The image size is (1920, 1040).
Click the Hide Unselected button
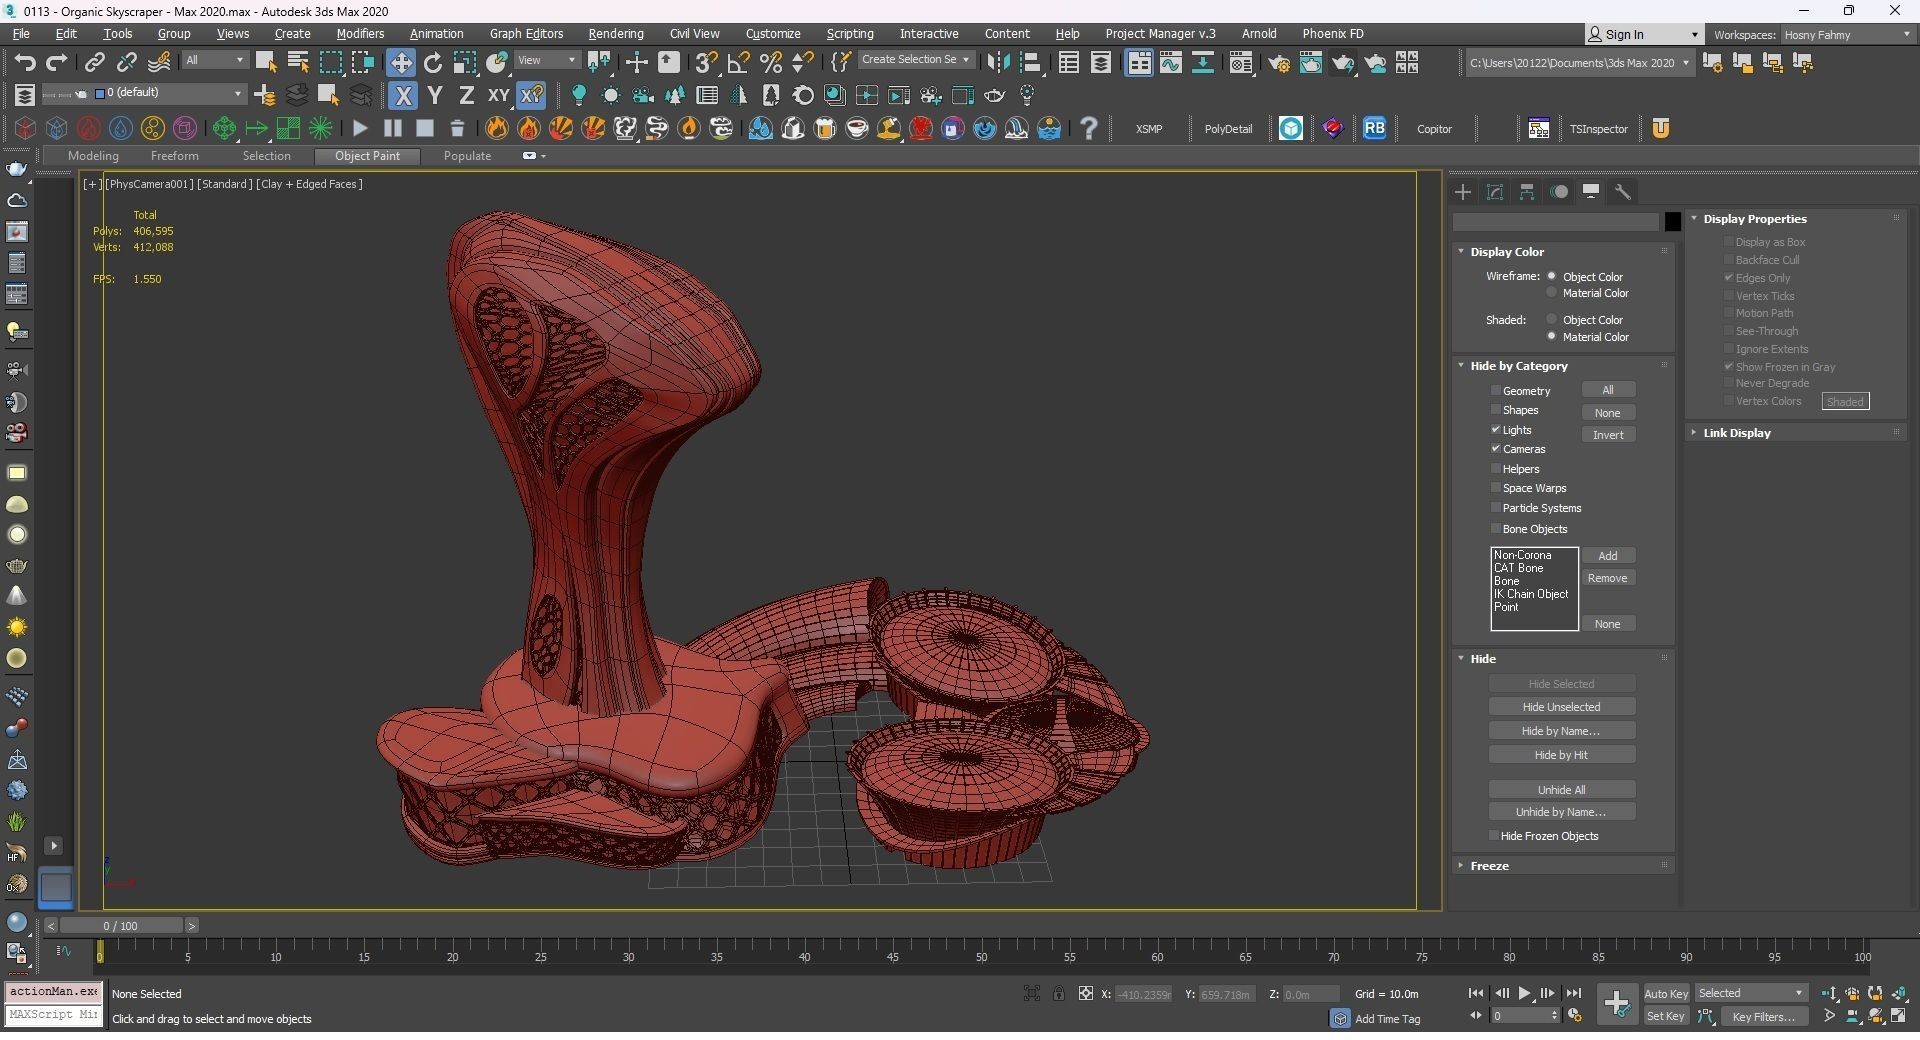(x=1561, y=707)
